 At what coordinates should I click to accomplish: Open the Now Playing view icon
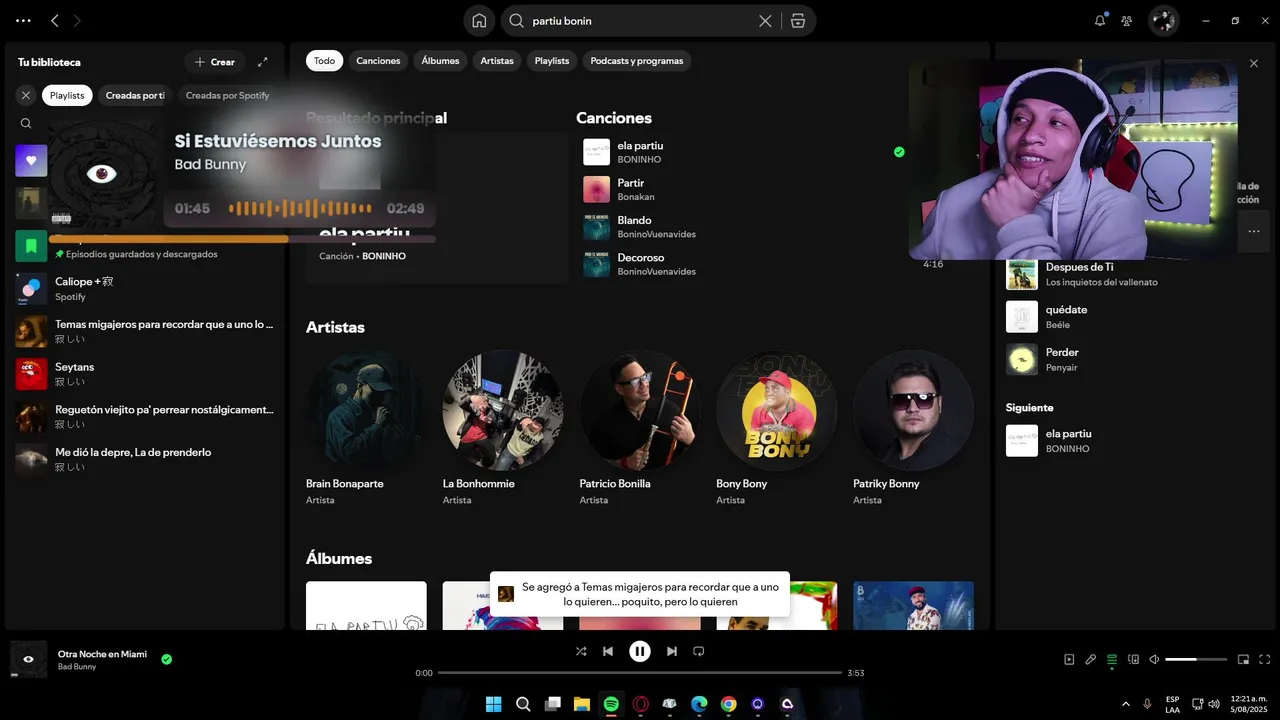(1069, 659)
